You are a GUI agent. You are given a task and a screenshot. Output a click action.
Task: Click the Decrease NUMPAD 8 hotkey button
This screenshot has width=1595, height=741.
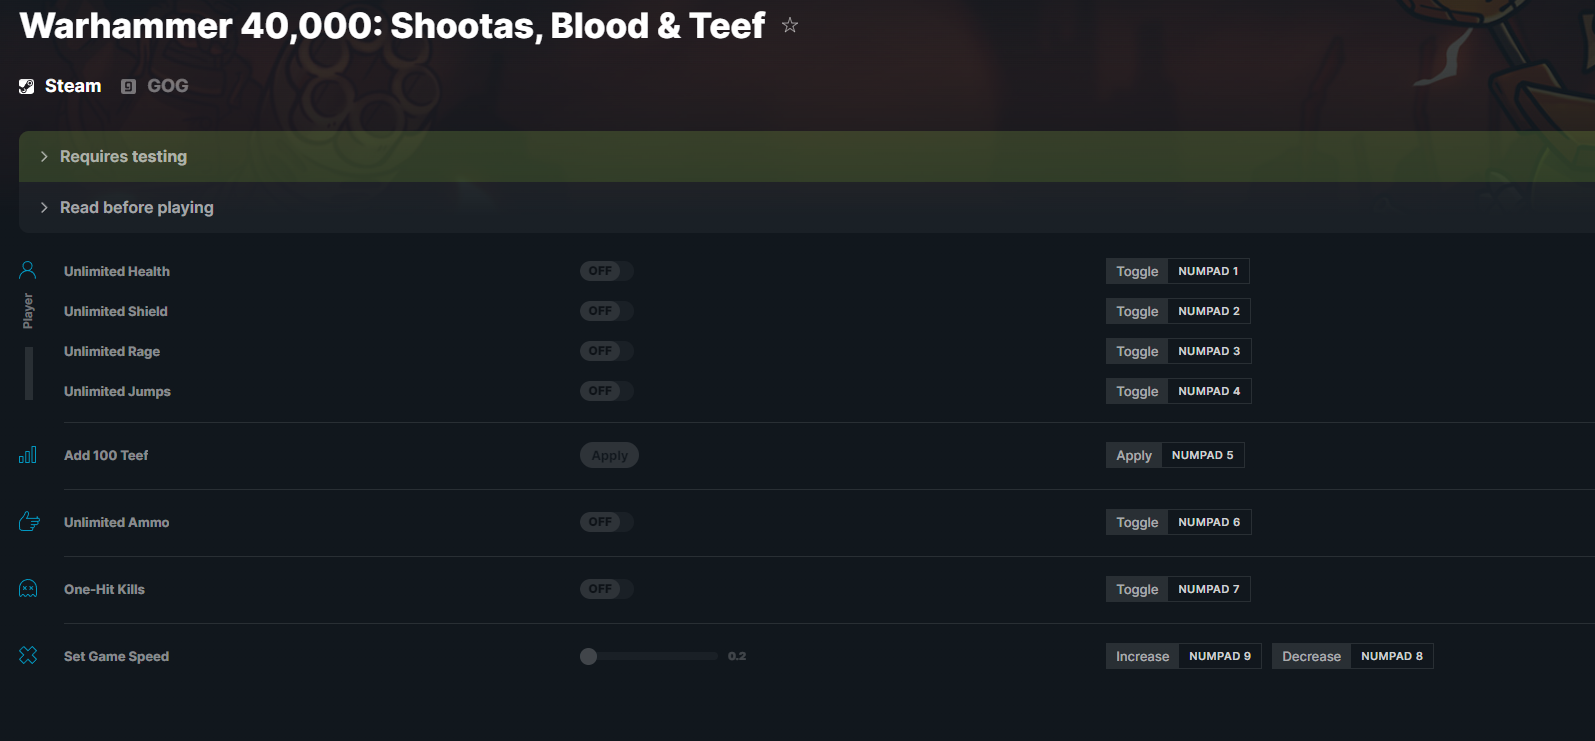point(1353,656)
